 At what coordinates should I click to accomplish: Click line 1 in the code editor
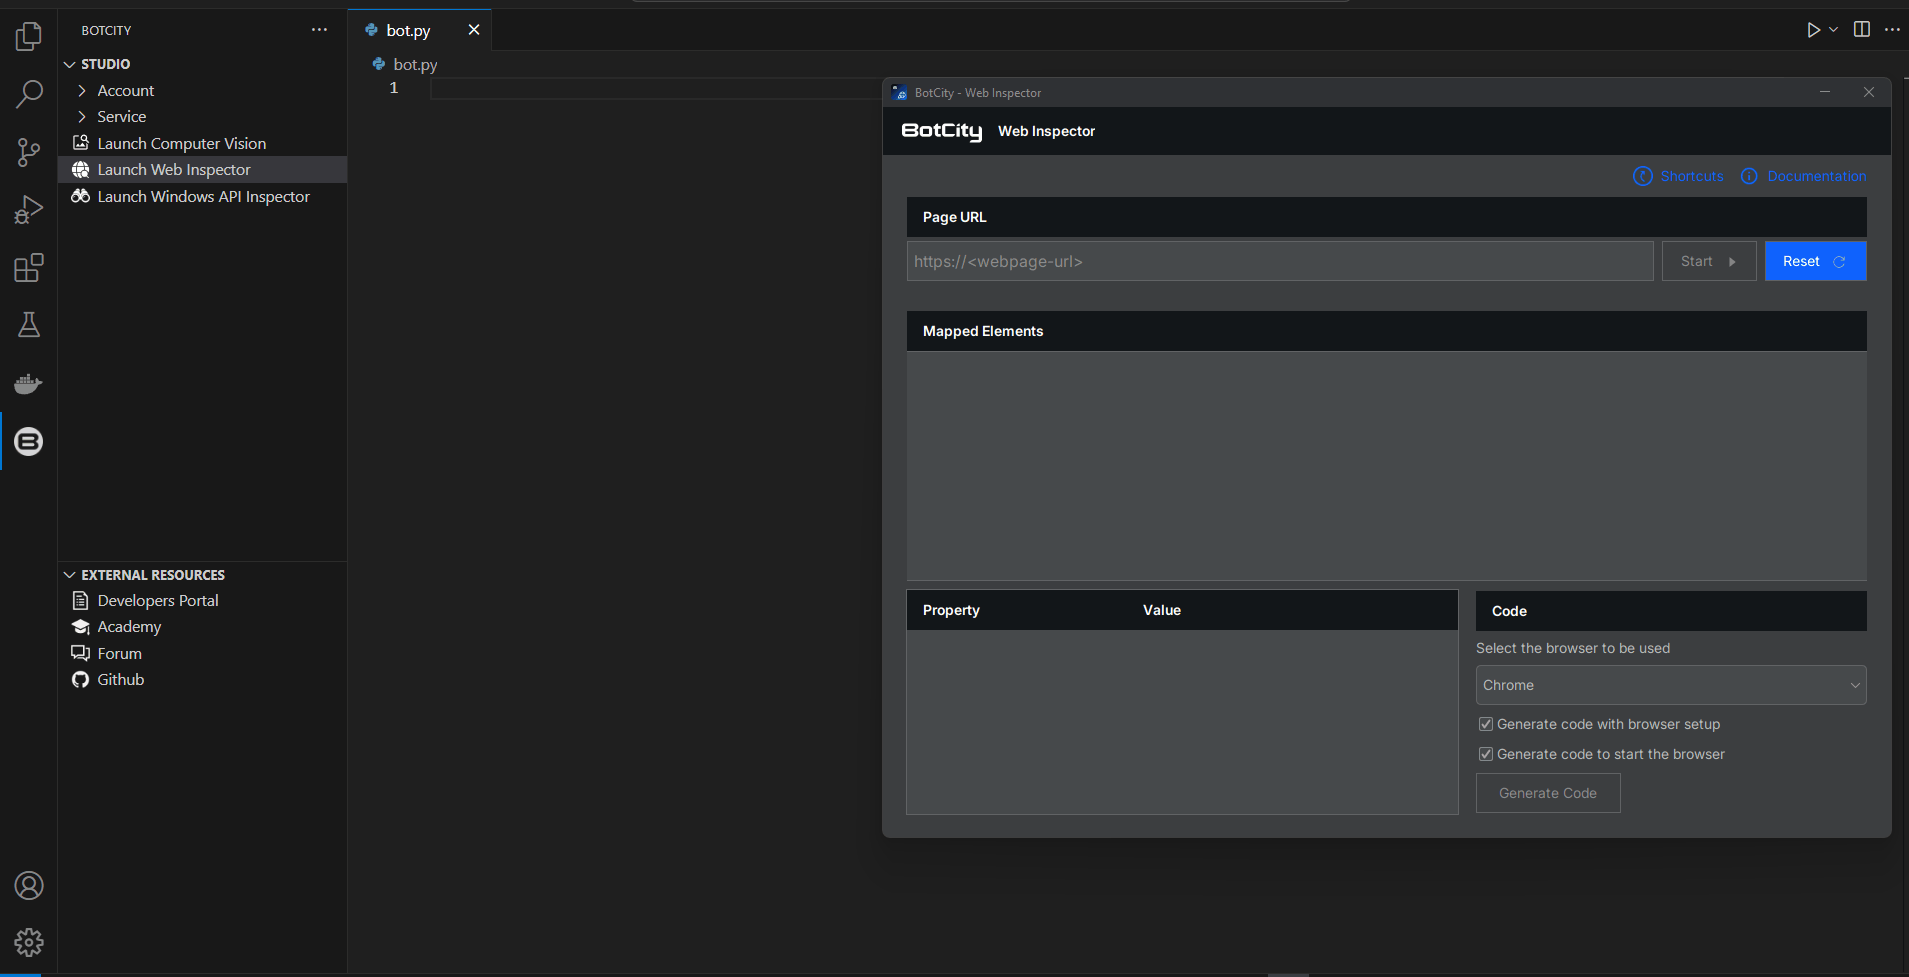click(655, 88)
